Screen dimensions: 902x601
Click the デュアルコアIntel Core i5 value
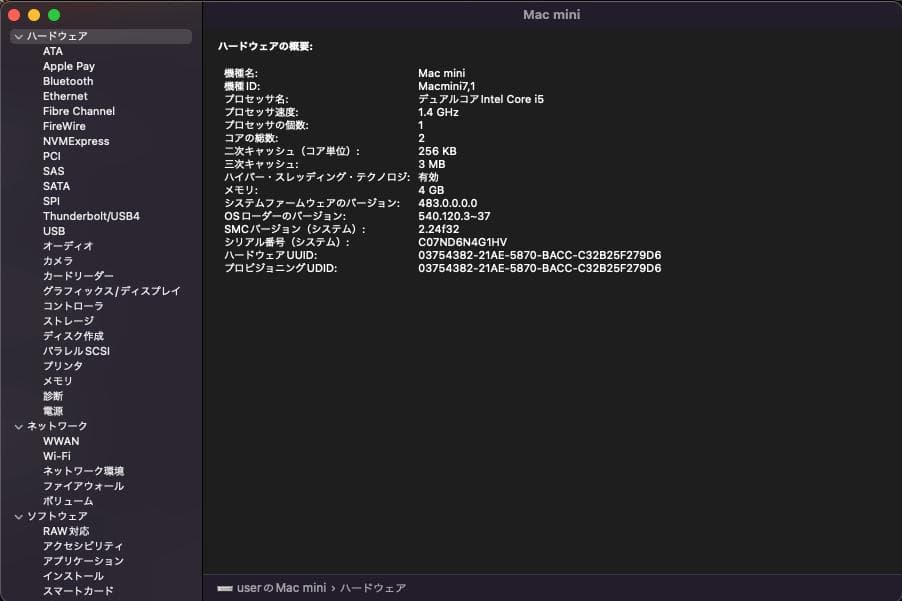coord(481,99)
